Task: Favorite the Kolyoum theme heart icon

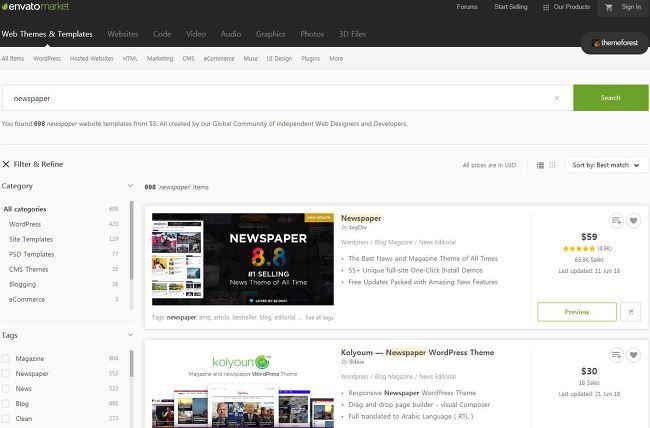Action: [x=633, y=355]
